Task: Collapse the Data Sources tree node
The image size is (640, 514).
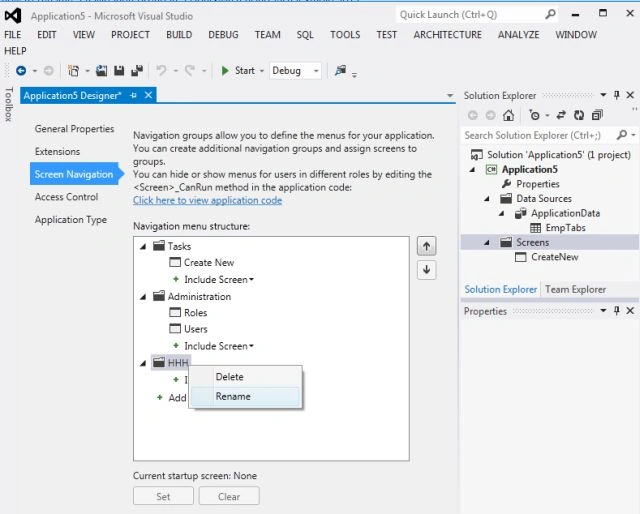Action: 487,199
